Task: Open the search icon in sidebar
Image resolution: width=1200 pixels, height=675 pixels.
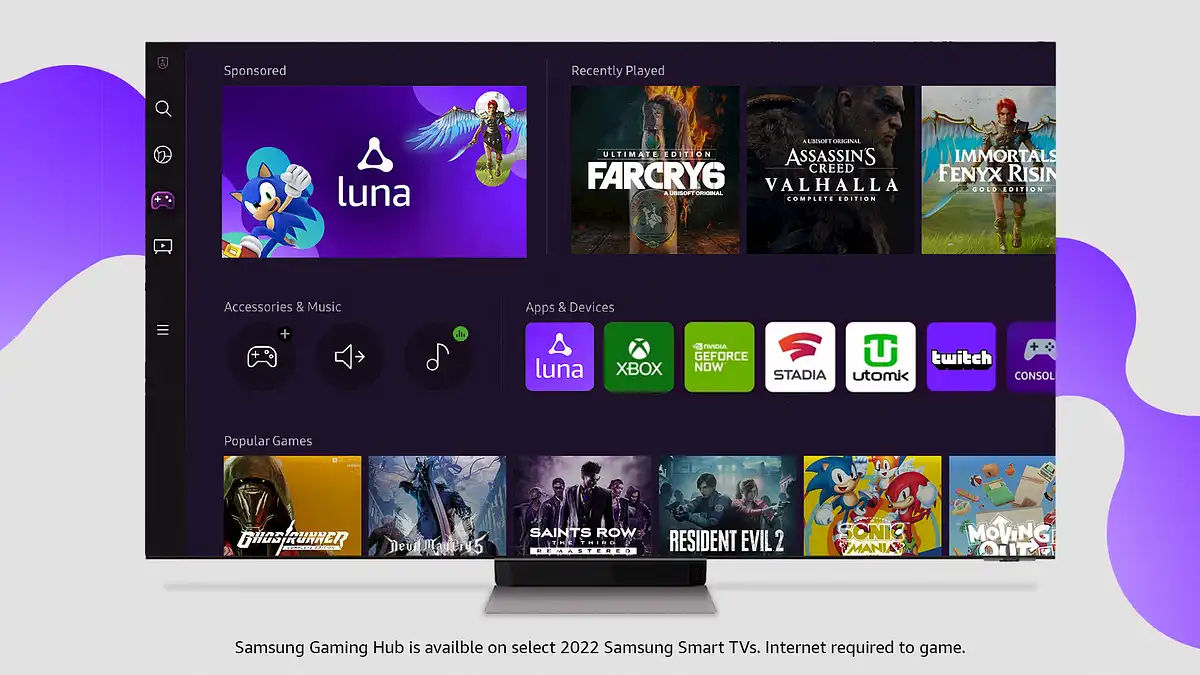Action: tap(163, 109)
